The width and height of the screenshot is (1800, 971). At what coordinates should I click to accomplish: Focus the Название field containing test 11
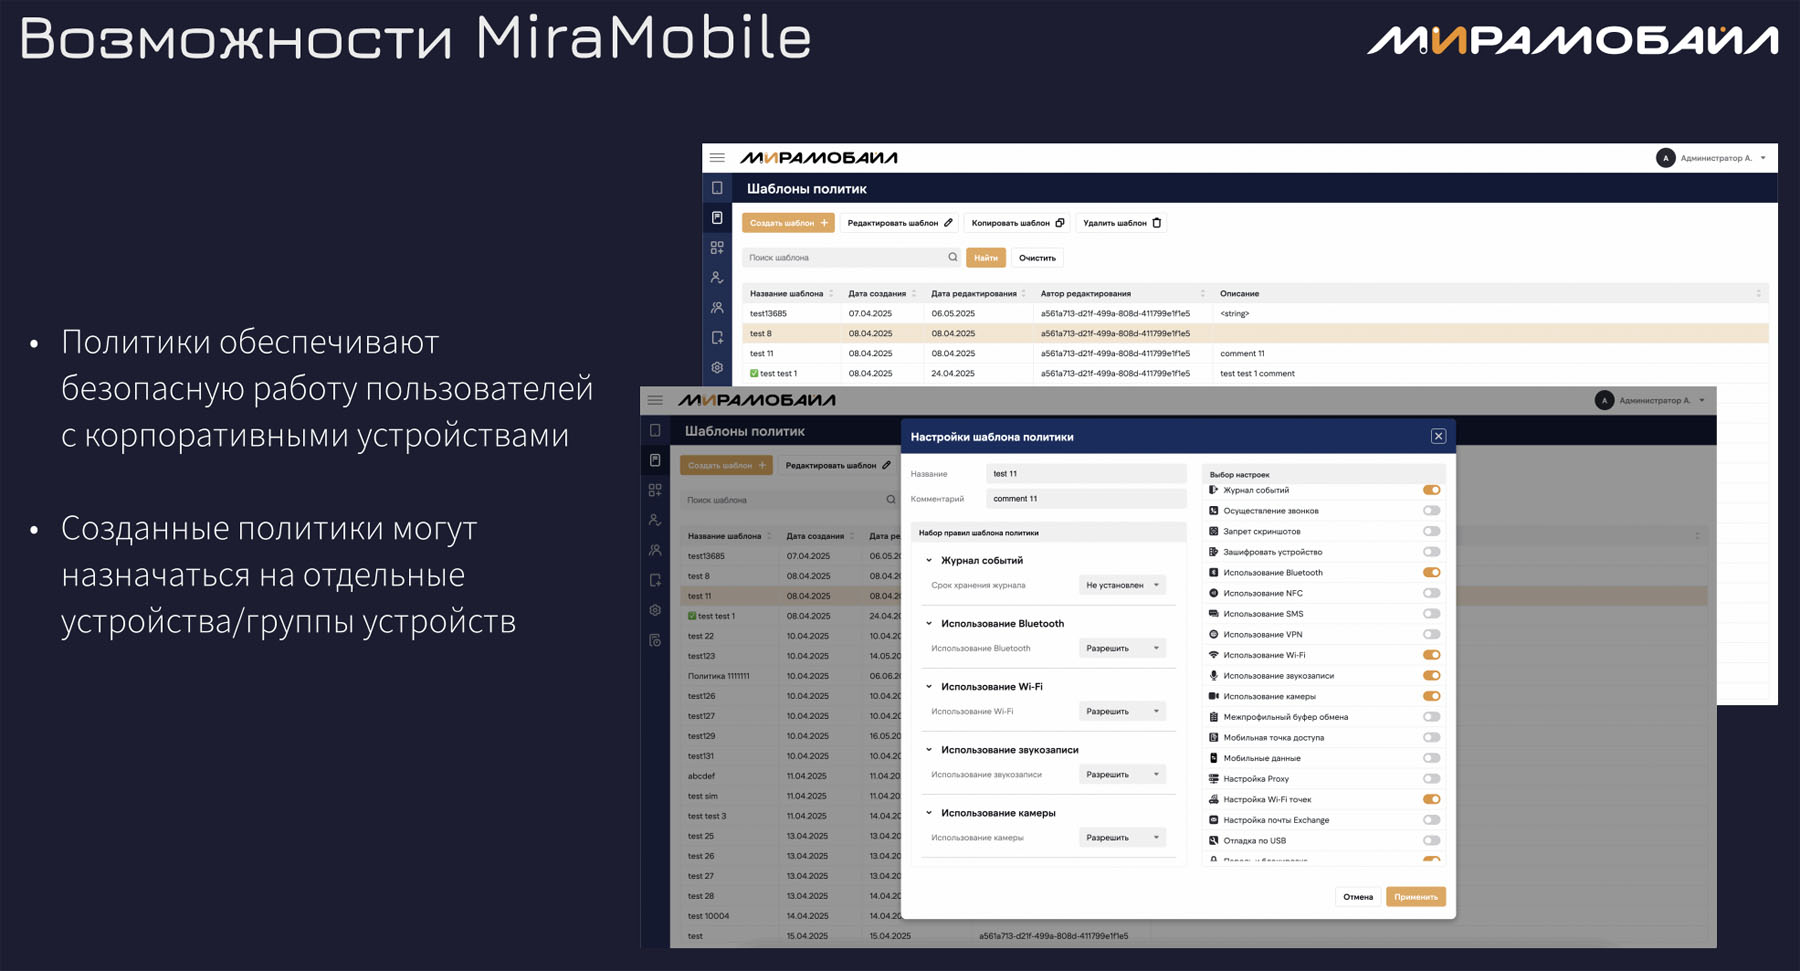[x=1086, y=474]
